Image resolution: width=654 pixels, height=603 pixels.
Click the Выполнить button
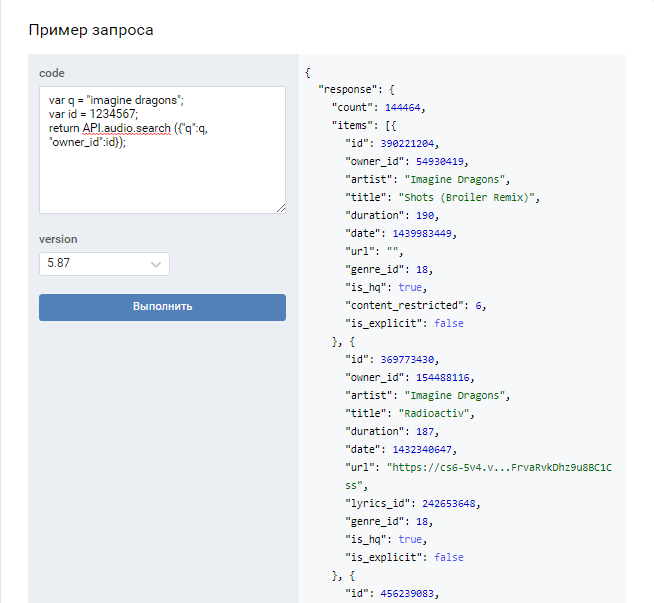[x=162, y=306]
